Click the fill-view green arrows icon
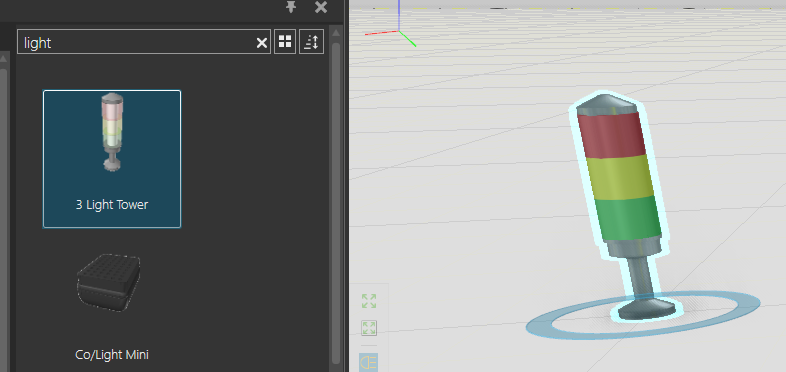Screen dimensions: 786x372 coord(369,301)
